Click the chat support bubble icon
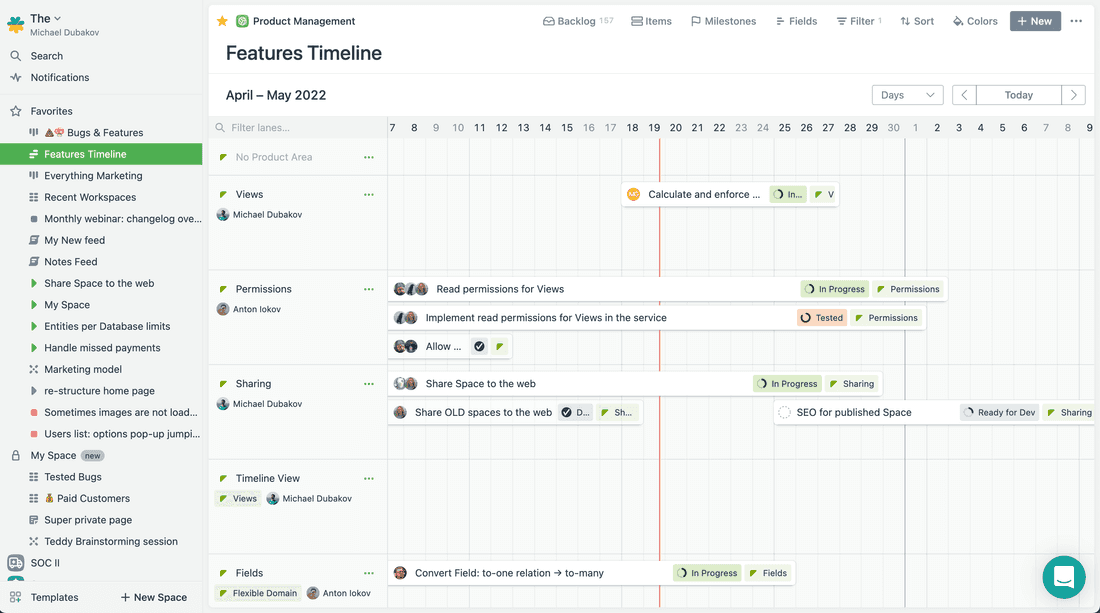The height and width of the screenshot is (613, 1100). (1063, 577)
